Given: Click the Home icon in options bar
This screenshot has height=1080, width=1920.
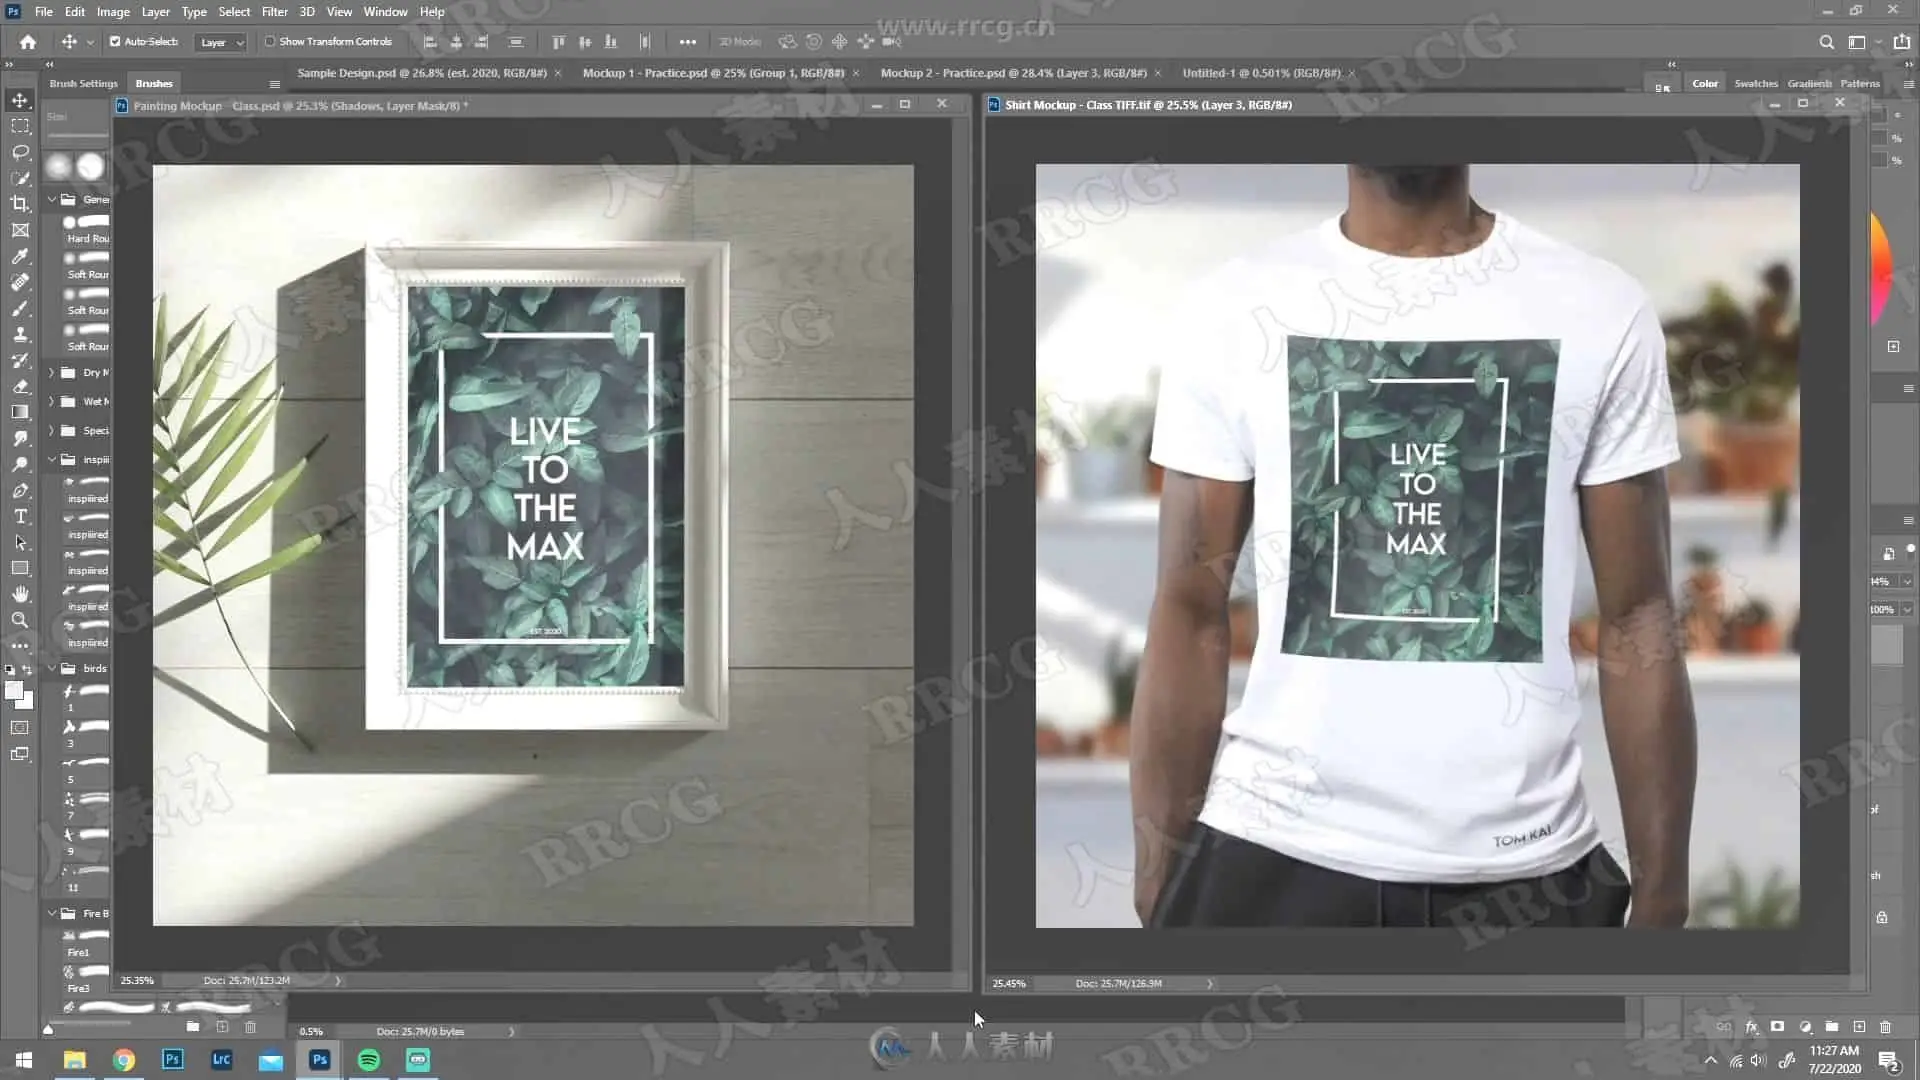Looking at the screenshot, I should (28, 42).
